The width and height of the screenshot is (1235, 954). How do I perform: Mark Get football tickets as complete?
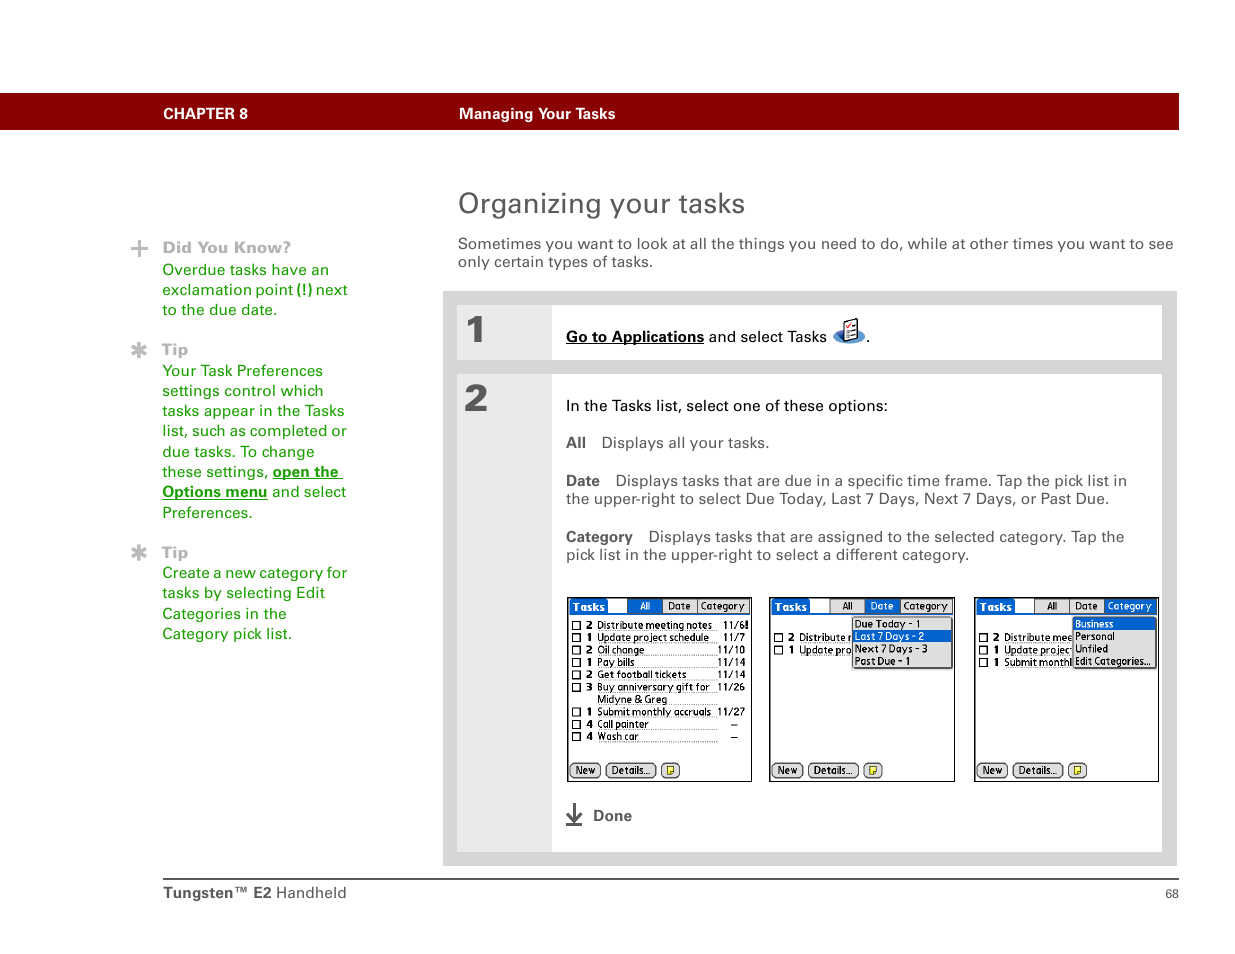click(x=576, y=675)
